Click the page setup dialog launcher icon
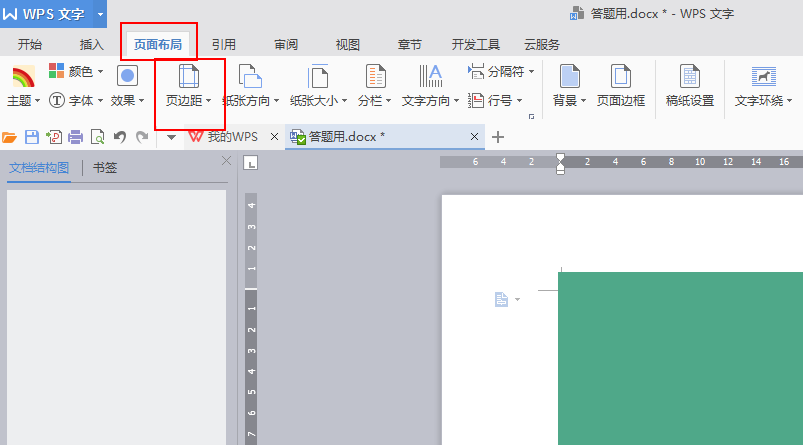Viewport: 803px width, 445px height. click(532, 117)
